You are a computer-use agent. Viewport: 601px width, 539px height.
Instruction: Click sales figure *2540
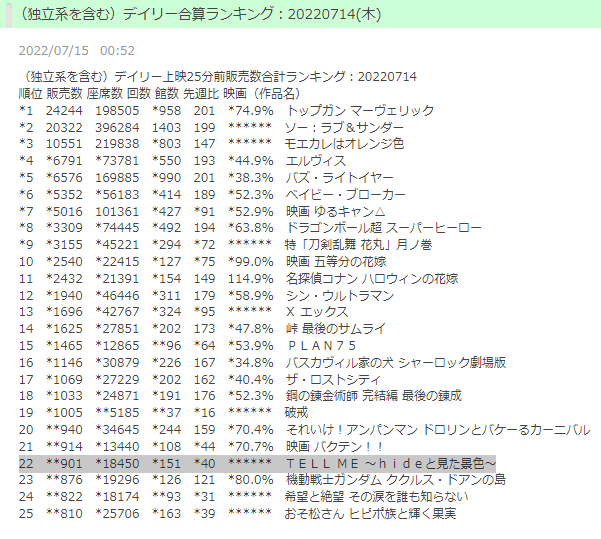pos(64,261)
